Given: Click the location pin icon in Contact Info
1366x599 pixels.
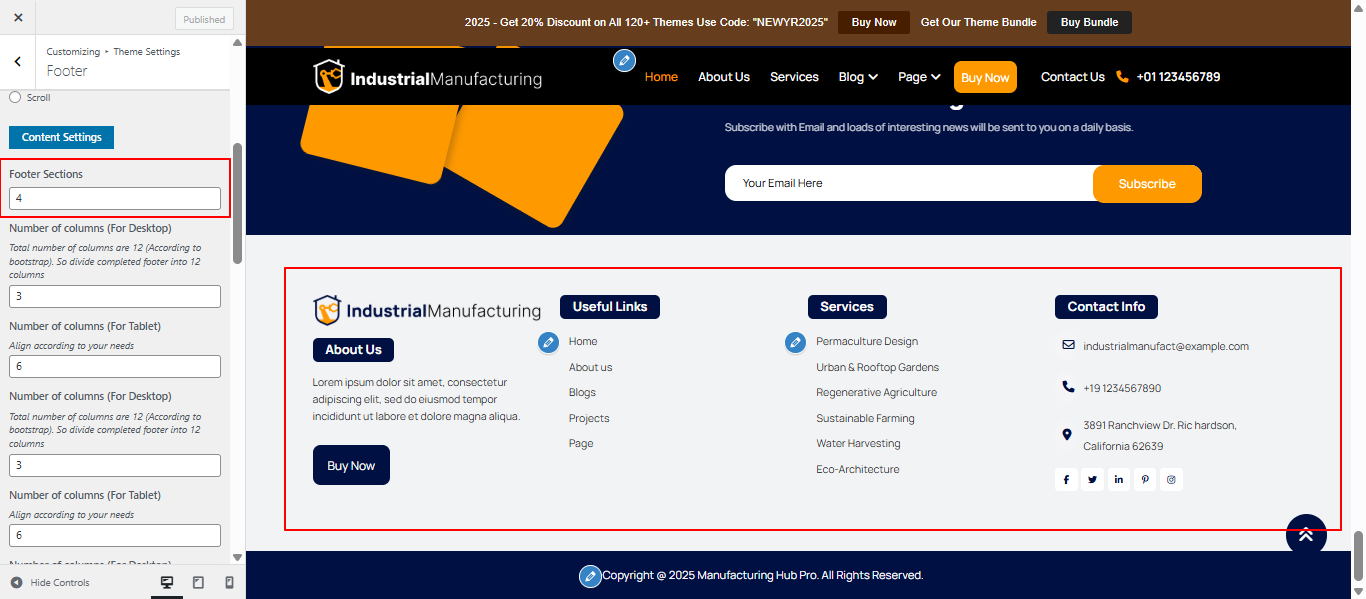Looking at the screenshot, I should (1066, 435).
